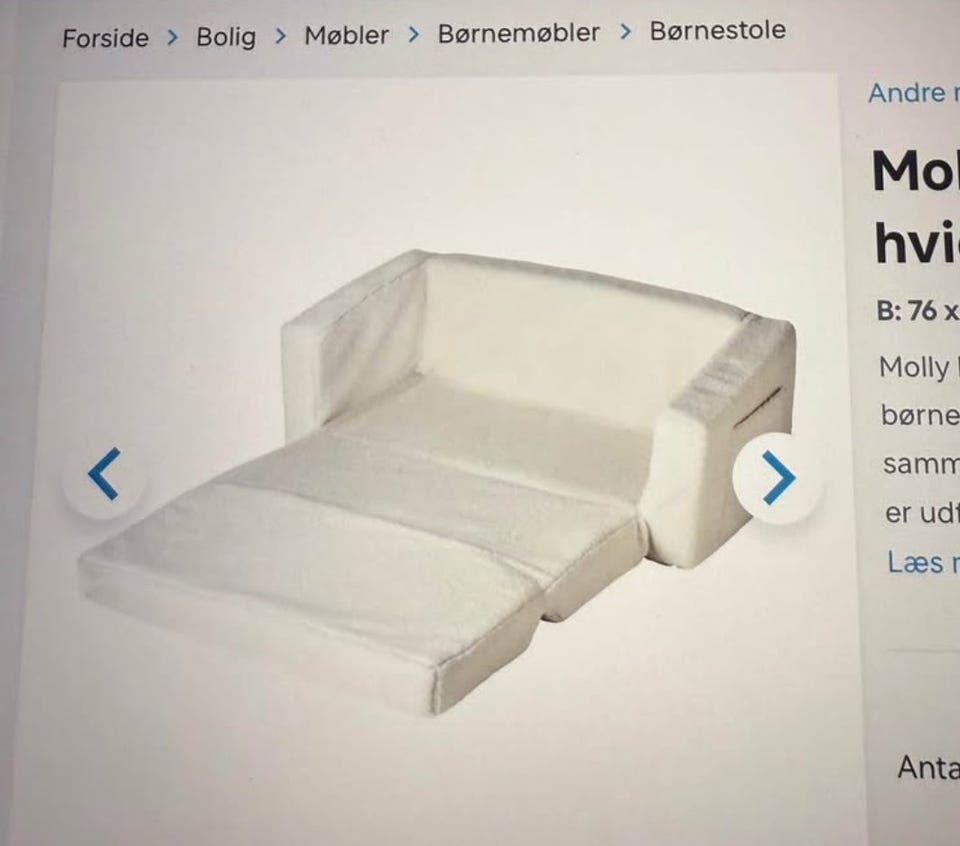Screen dimensions: 960x846
Task: Open the Børnemøbler breadcrumb category
Action: (519, 33)
